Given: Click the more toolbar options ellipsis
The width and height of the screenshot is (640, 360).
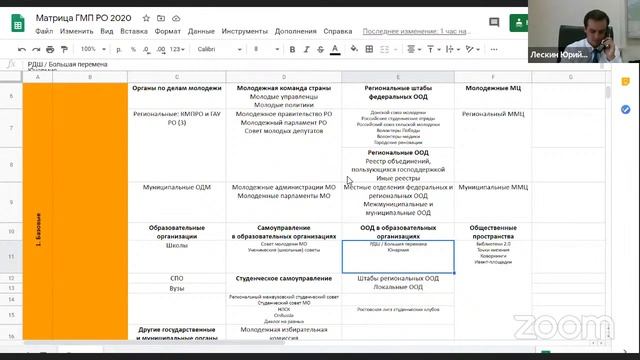Looking at the screenshot, I should click(x=494, y=49).
